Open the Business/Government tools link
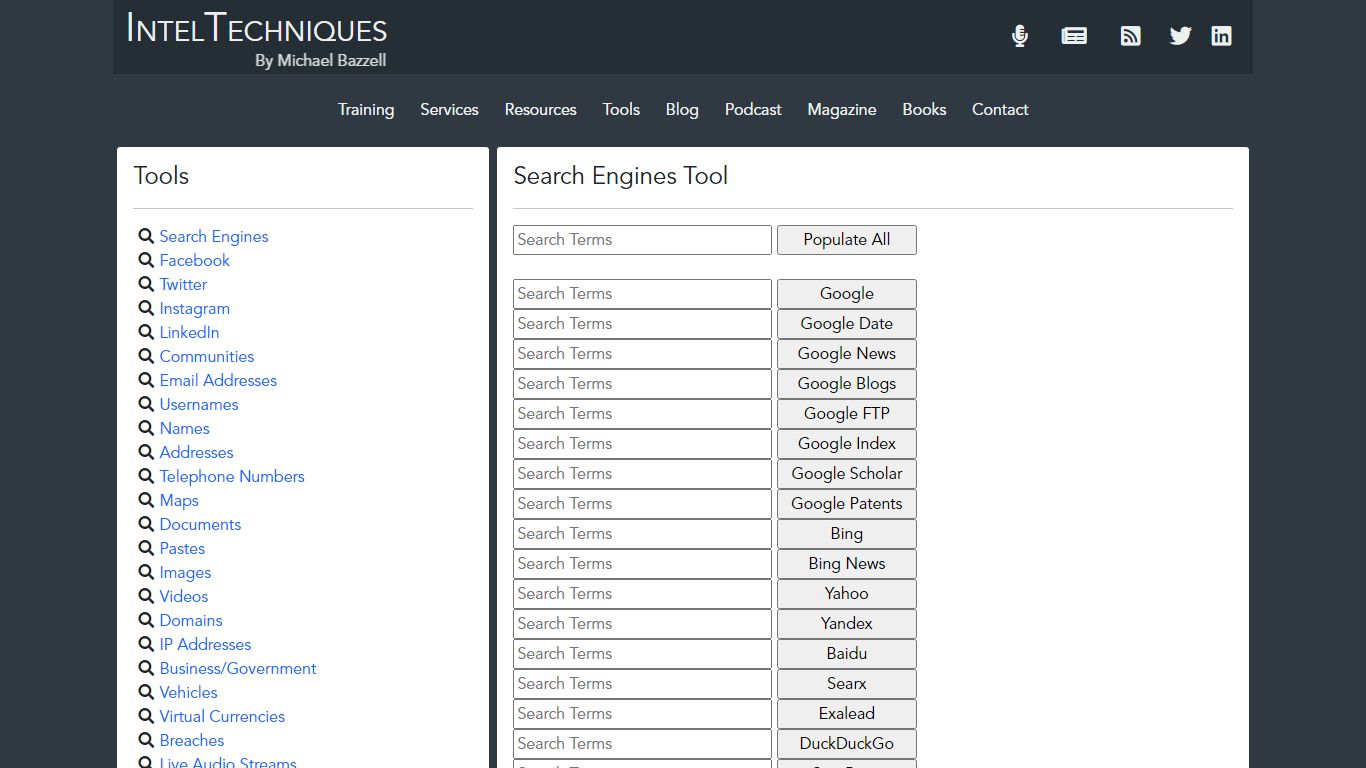This screenshot has width=1366, height=768. pyautogui.click(x=238, y=669)
